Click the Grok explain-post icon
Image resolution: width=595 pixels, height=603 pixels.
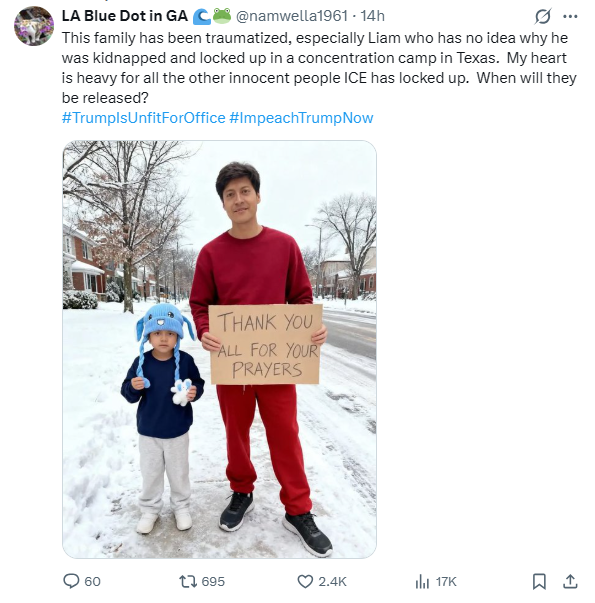(543, 16)
